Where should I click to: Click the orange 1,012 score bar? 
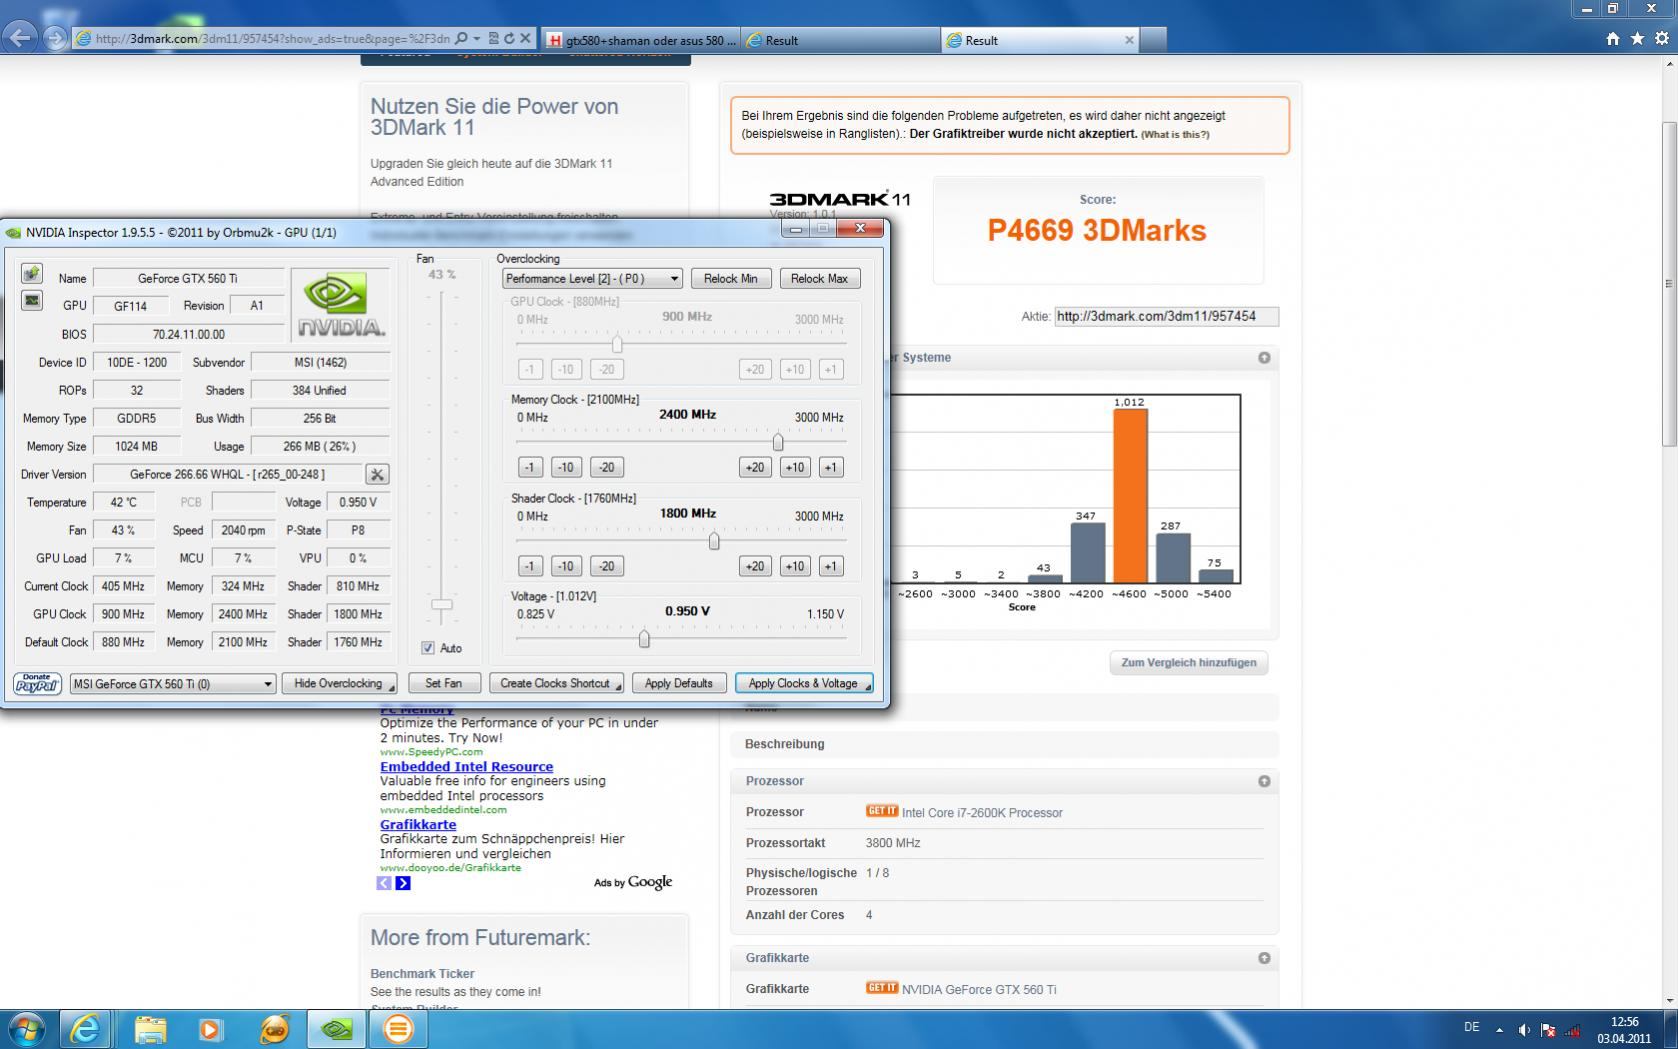point(1130,496)
